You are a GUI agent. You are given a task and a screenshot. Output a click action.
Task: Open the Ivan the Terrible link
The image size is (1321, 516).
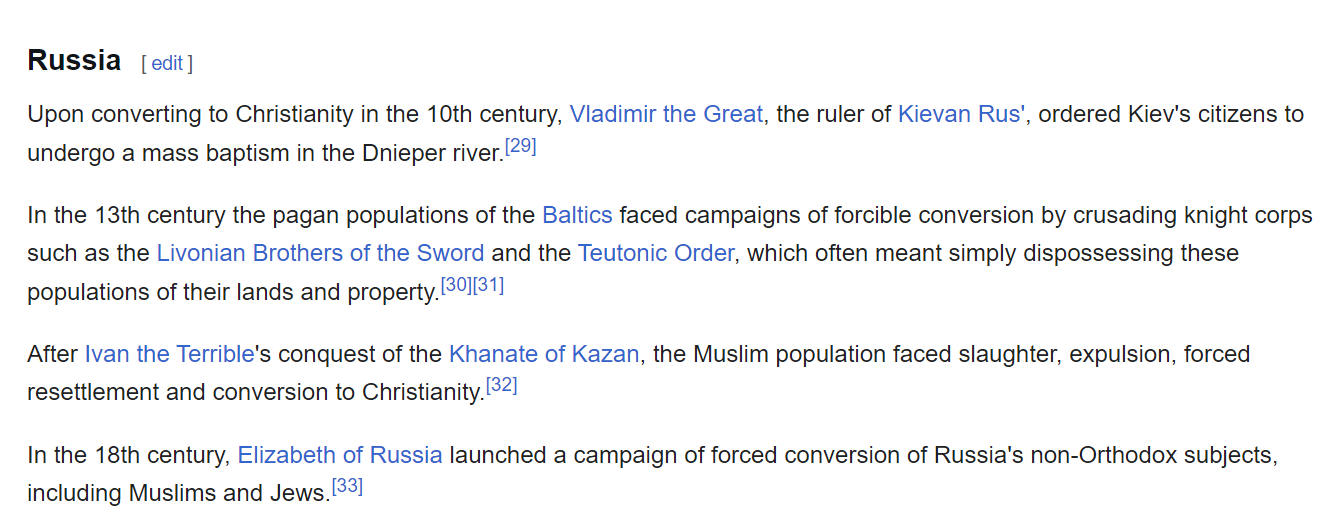click(169, 354)
